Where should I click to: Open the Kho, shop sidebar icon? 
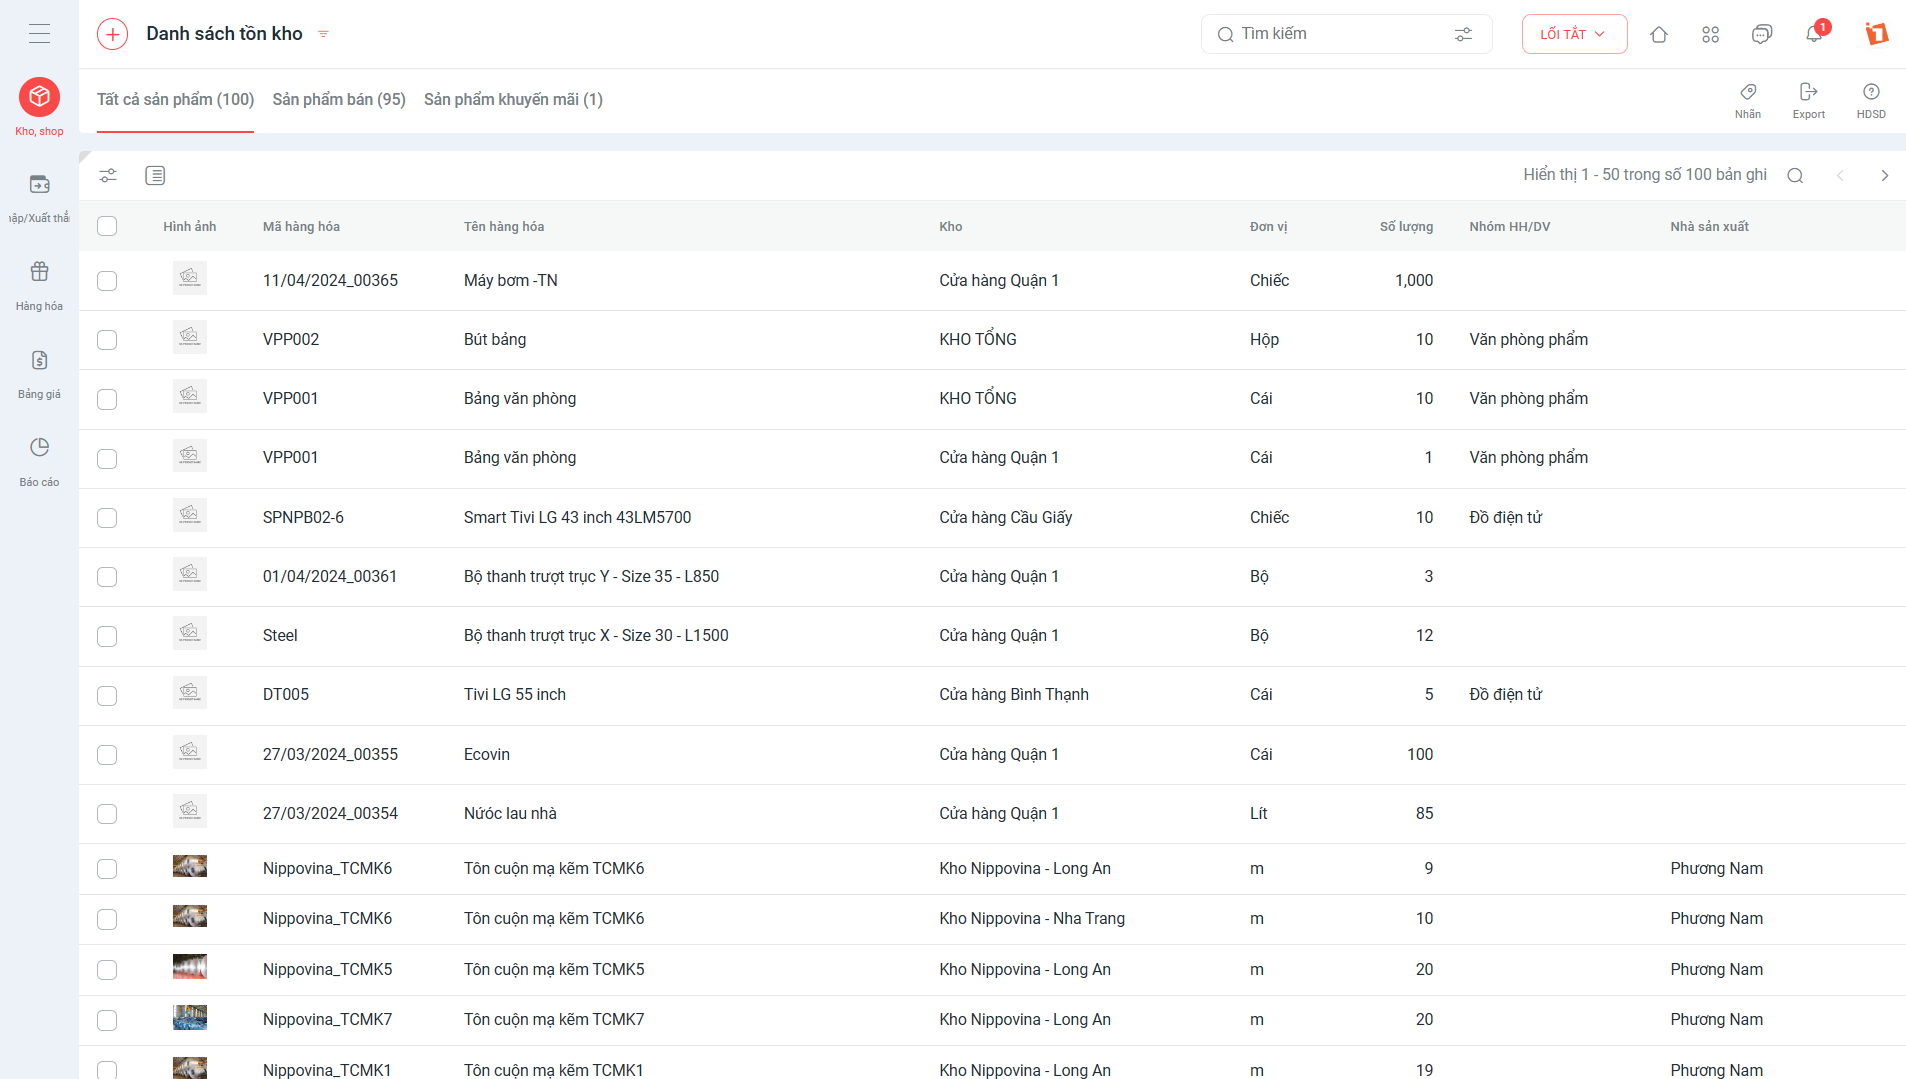pyautogui.click(x=39, y=97)
